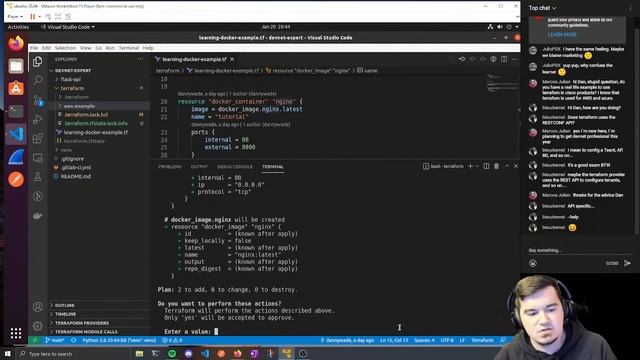Send the chat message arrow

(x=627, y=263)
